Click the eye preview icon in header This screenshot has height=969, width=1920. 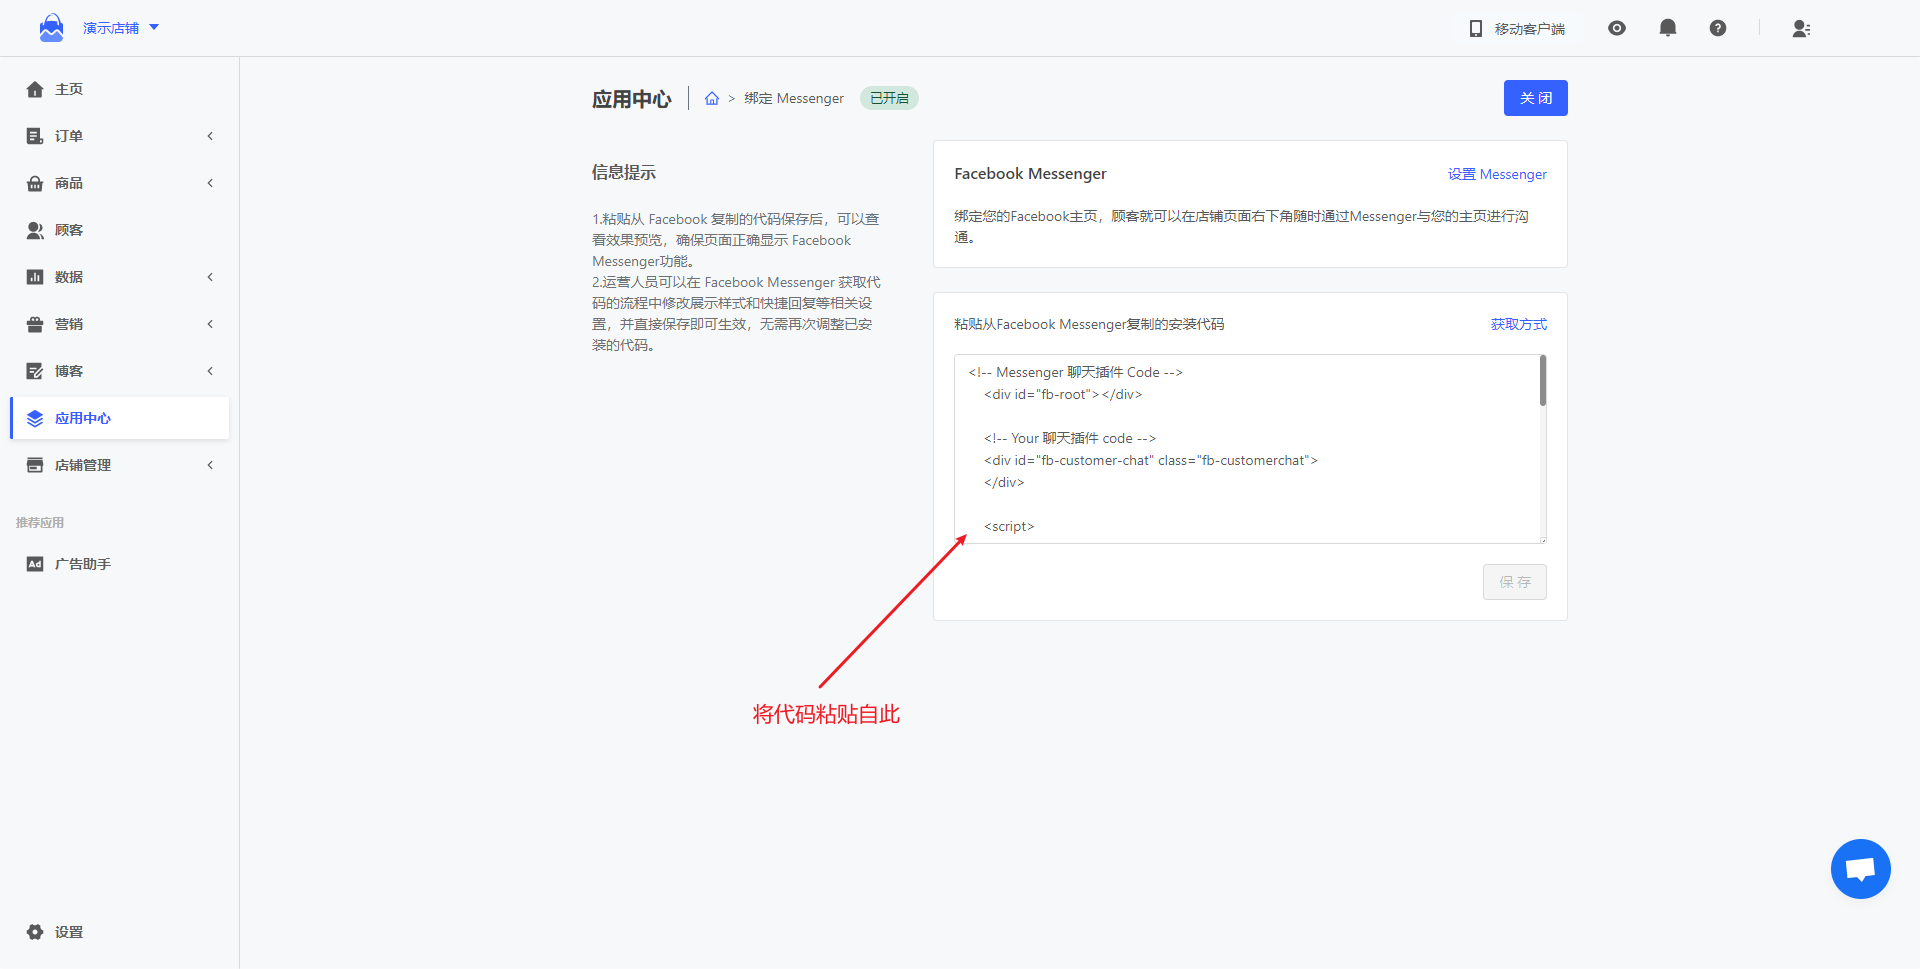click(1617, 28)
